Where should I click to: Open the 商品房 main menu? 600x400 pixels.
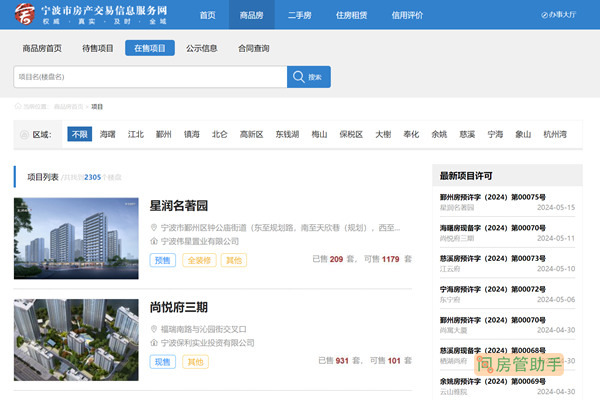point(251,15)
